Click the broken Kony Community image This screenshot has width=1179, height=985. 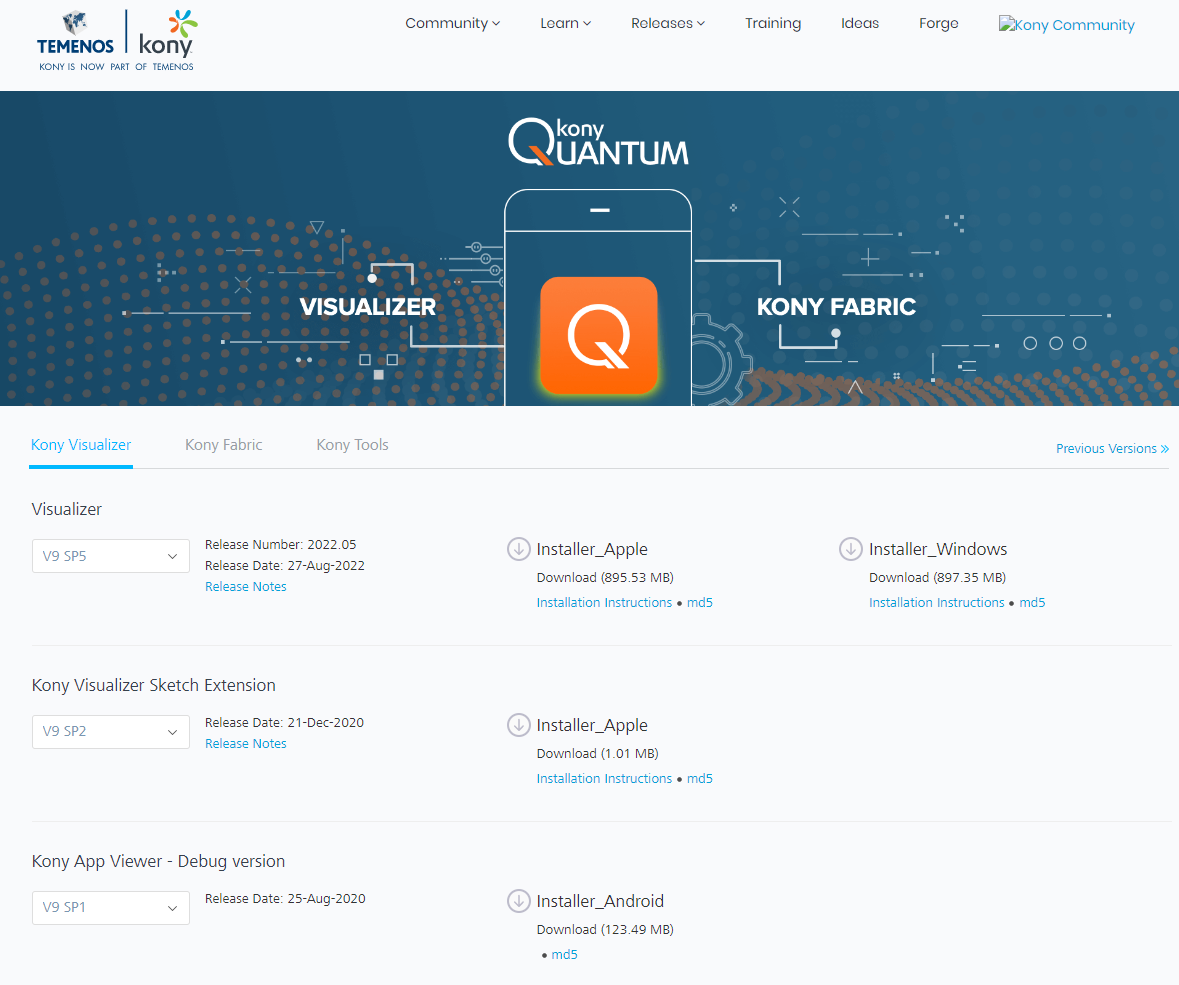(x=1066, y=25)
